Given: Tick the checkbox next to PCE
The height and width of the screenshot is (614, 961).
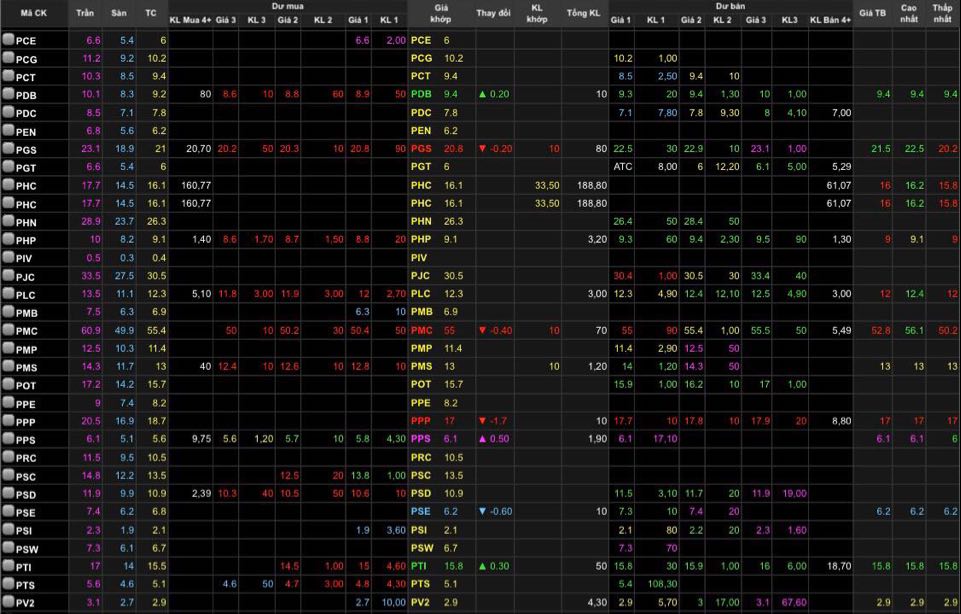Looking at the screenshot, I should 8,40.
